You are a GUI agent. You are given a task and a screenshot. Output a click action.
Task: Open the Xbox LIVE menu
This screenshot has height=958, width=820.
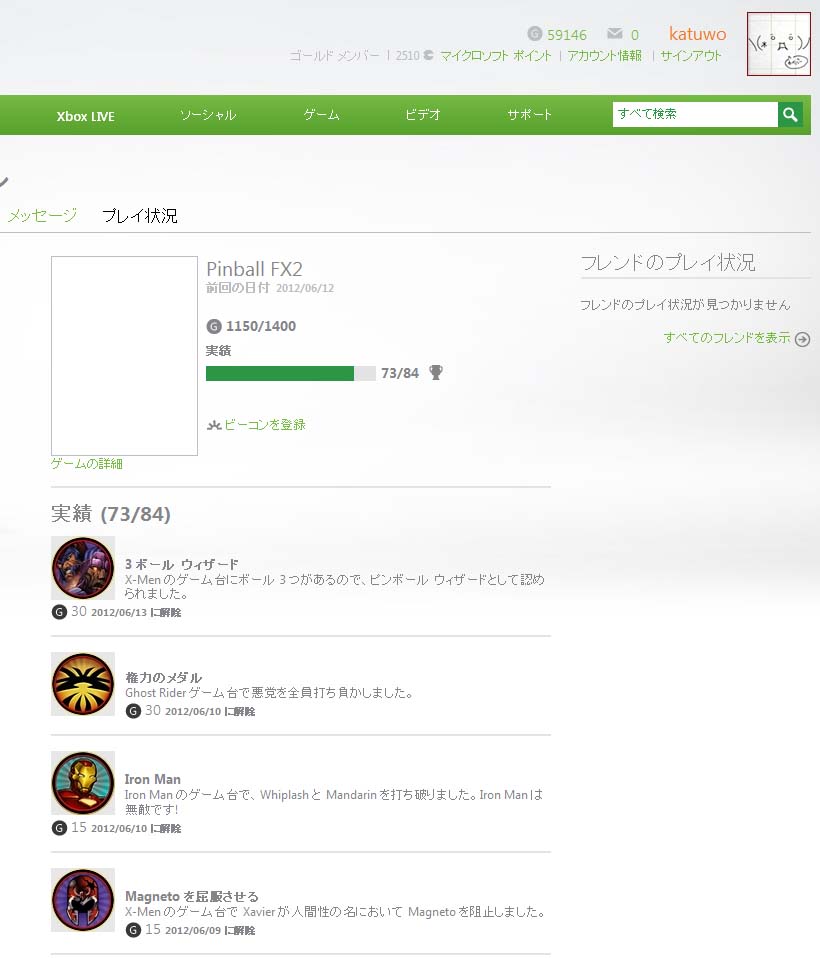pyautogui.click(x=86, y=116)
